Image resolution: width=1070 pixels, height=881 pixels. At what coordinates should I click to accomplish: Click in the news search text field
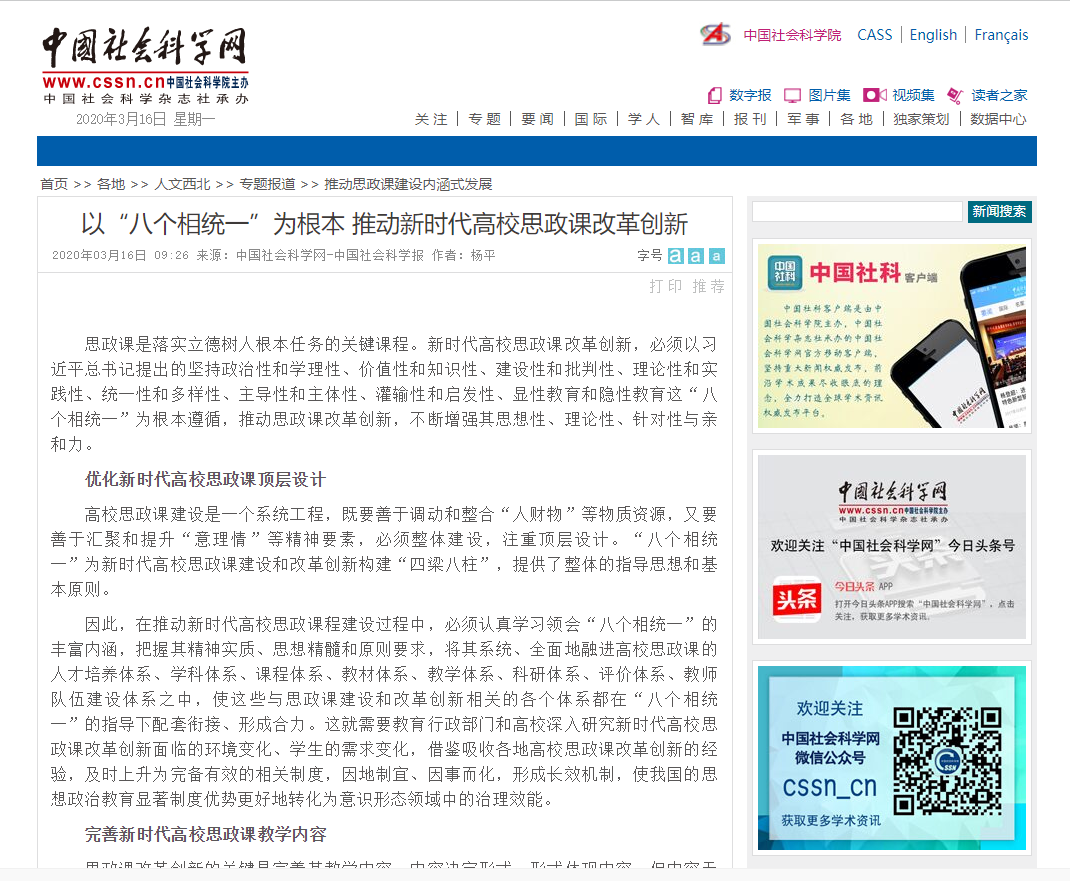tap(857, 212)
